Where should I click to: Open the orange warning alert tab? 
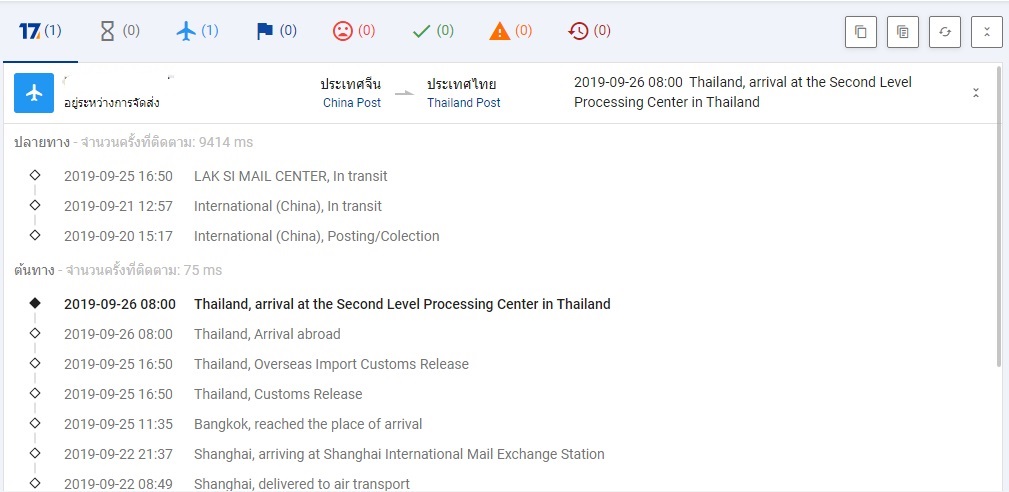pyautogui.click(x=511, y=31)
